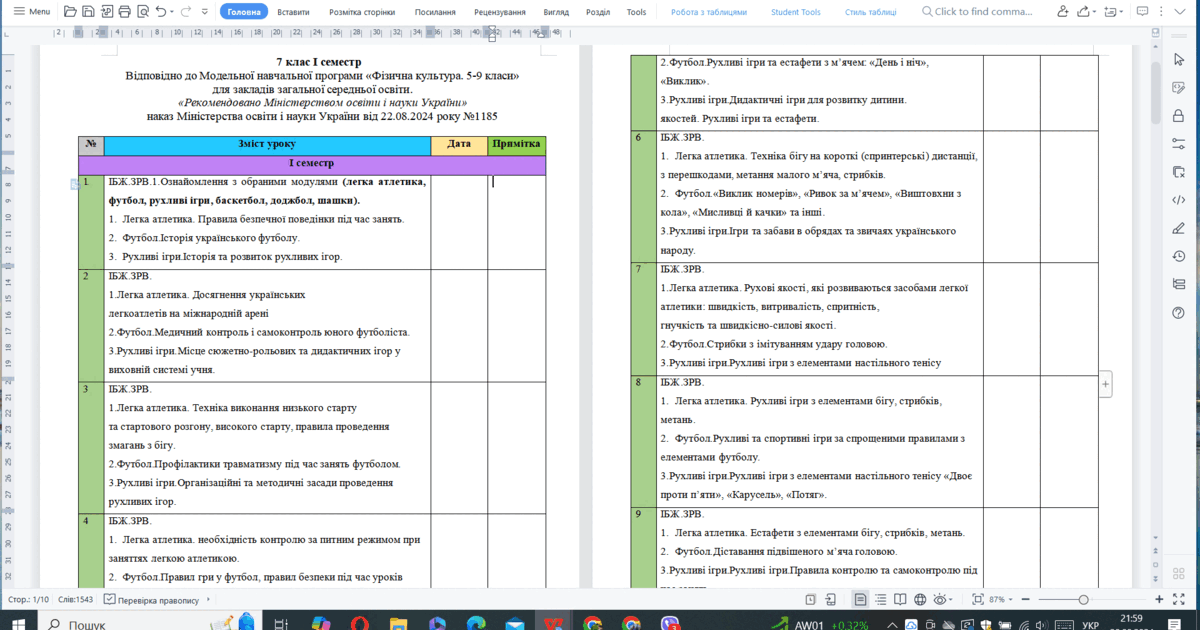Click the zoom in plus button
This screenshot has width=1200, height=630.
(x=1158, y=600)
